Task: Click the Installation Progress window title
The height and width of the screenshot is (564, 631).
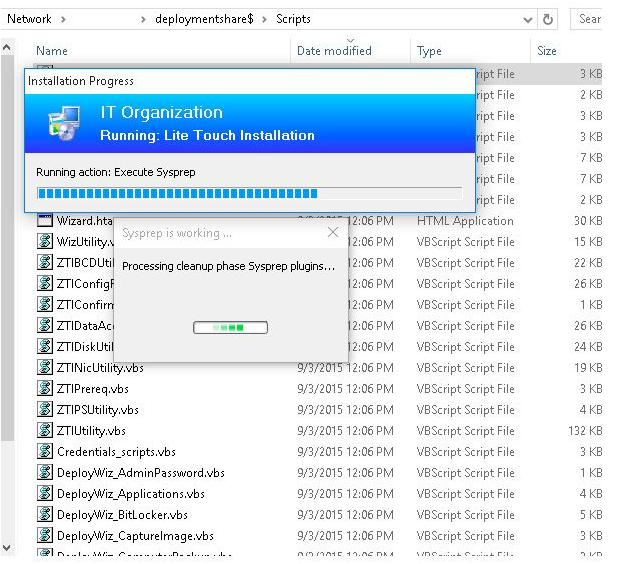Action: click(x=80, y=81)
